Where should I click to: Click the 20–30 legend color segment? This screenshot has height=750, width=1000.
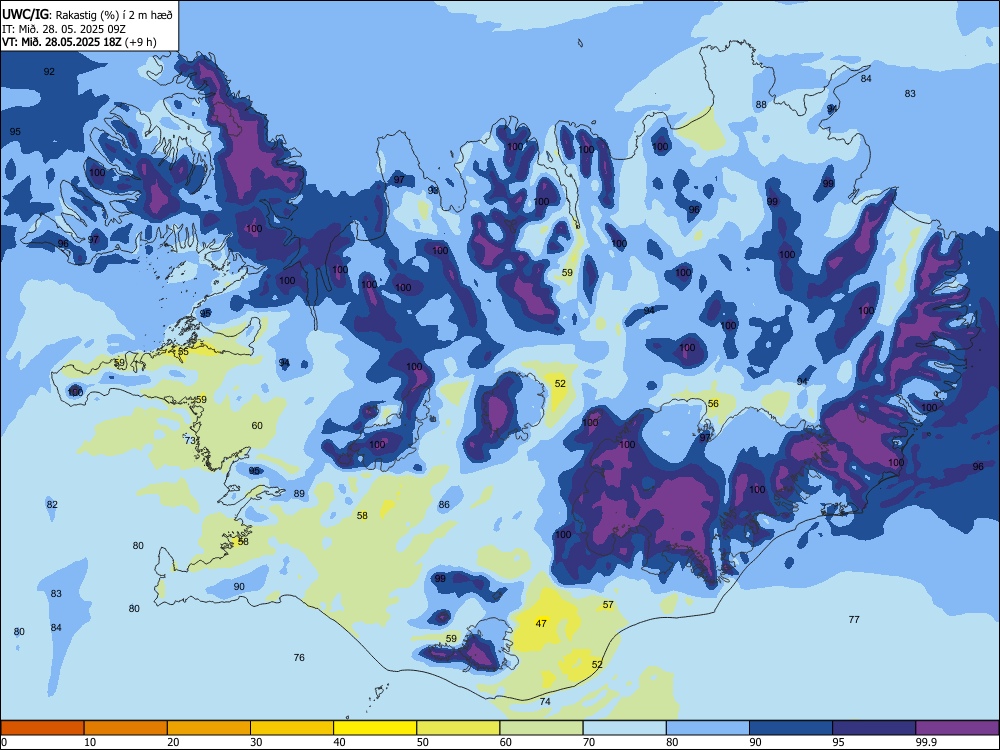tap(209, 728)
